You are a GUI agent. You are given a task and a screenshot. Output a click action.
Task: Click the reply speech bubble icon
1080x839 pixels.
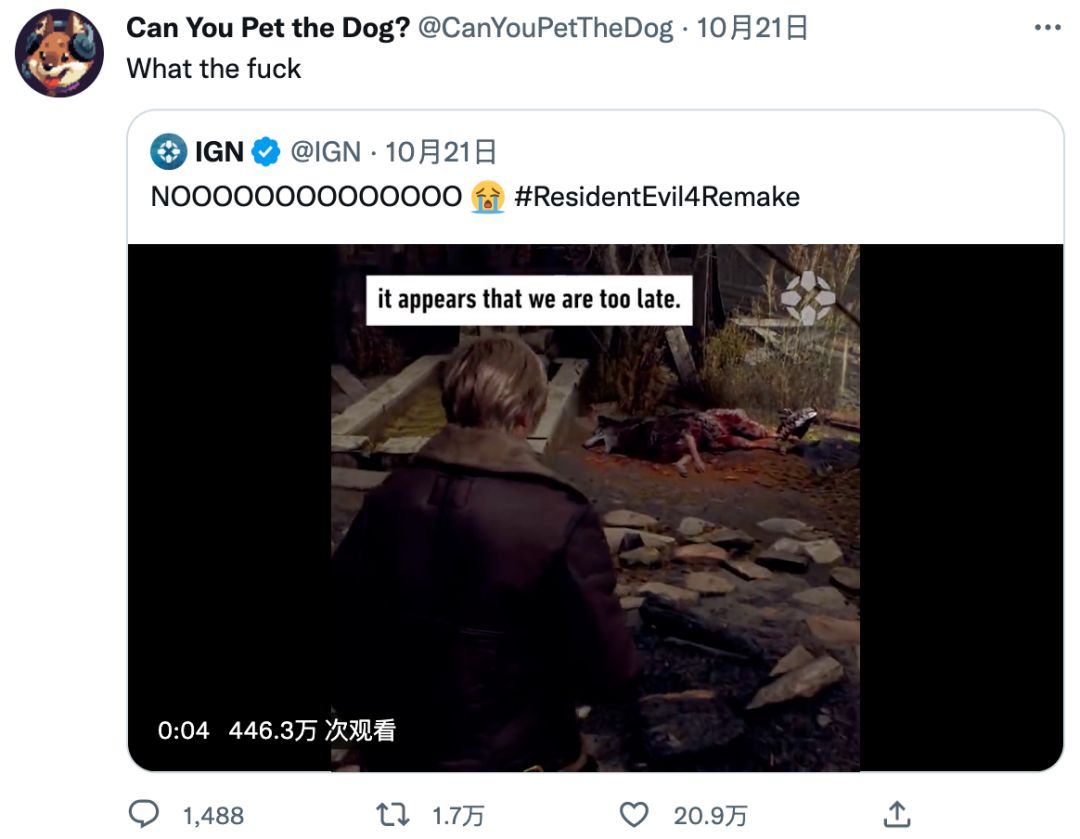(145, 814)
